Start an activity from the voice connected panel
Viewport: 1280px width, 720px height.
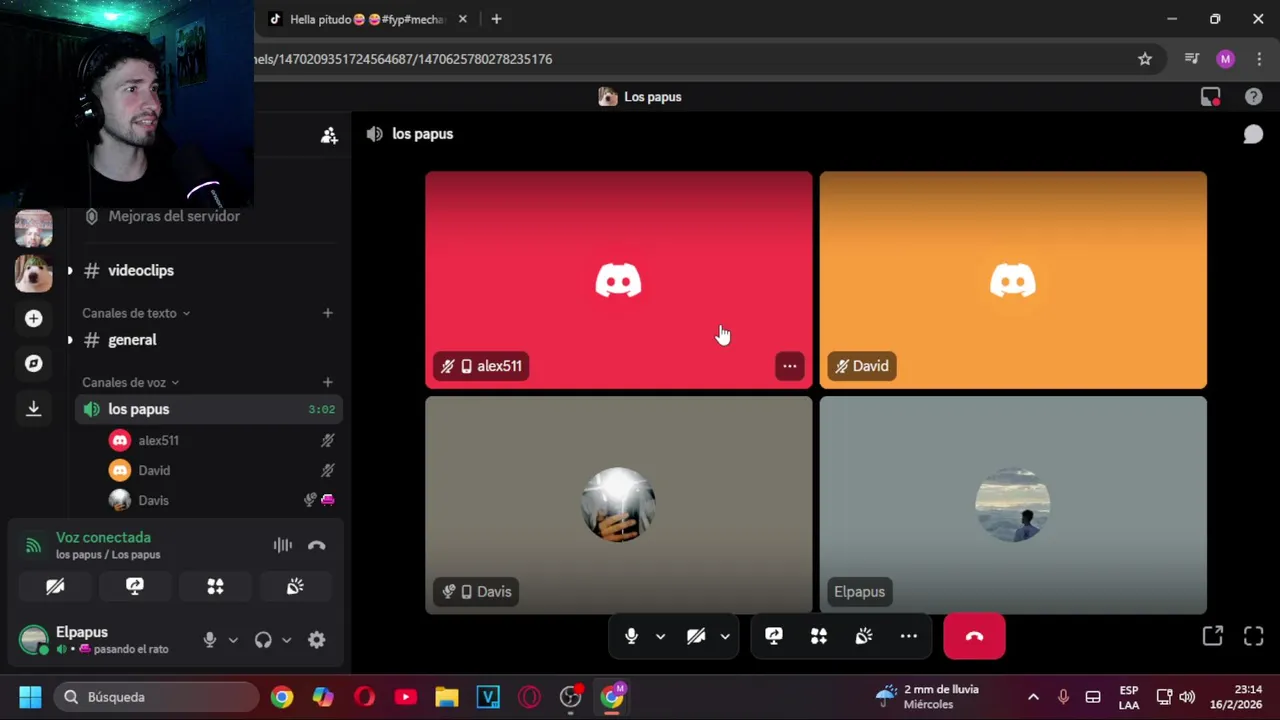[215, 587]
